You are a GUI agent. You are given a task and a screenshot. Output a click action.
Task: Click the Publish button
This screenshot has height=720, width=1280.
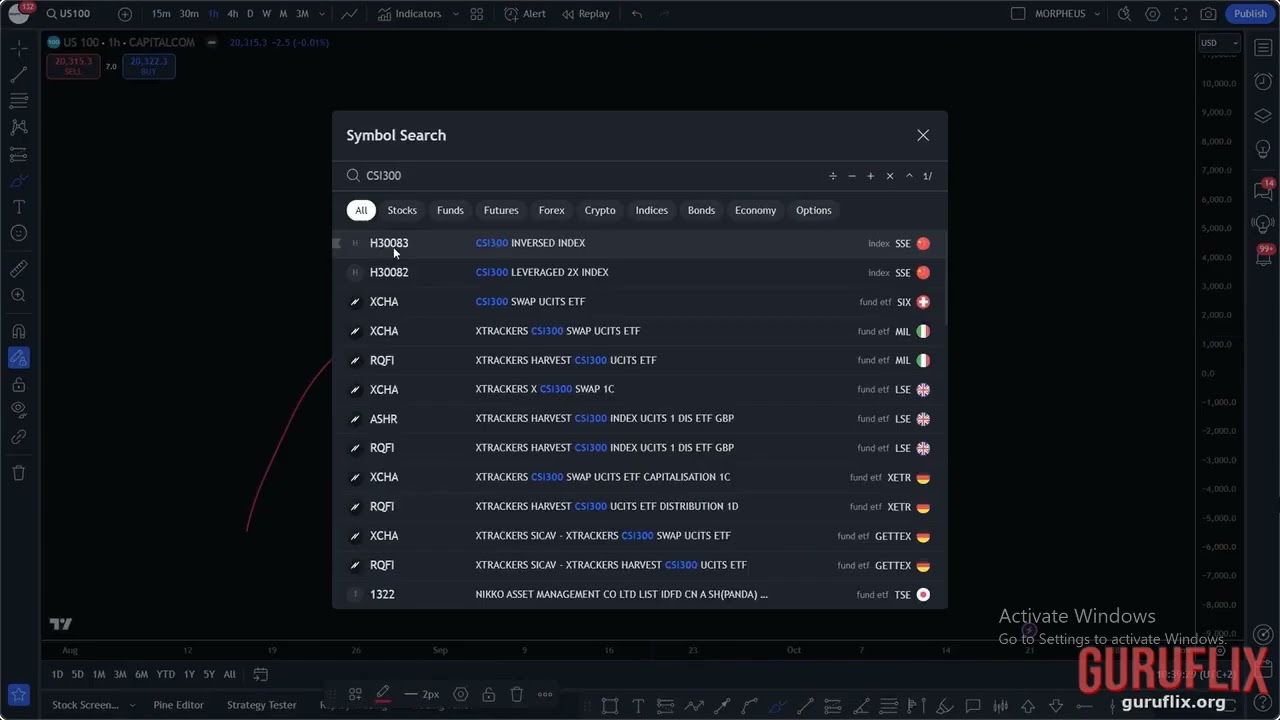(1250, 14)
